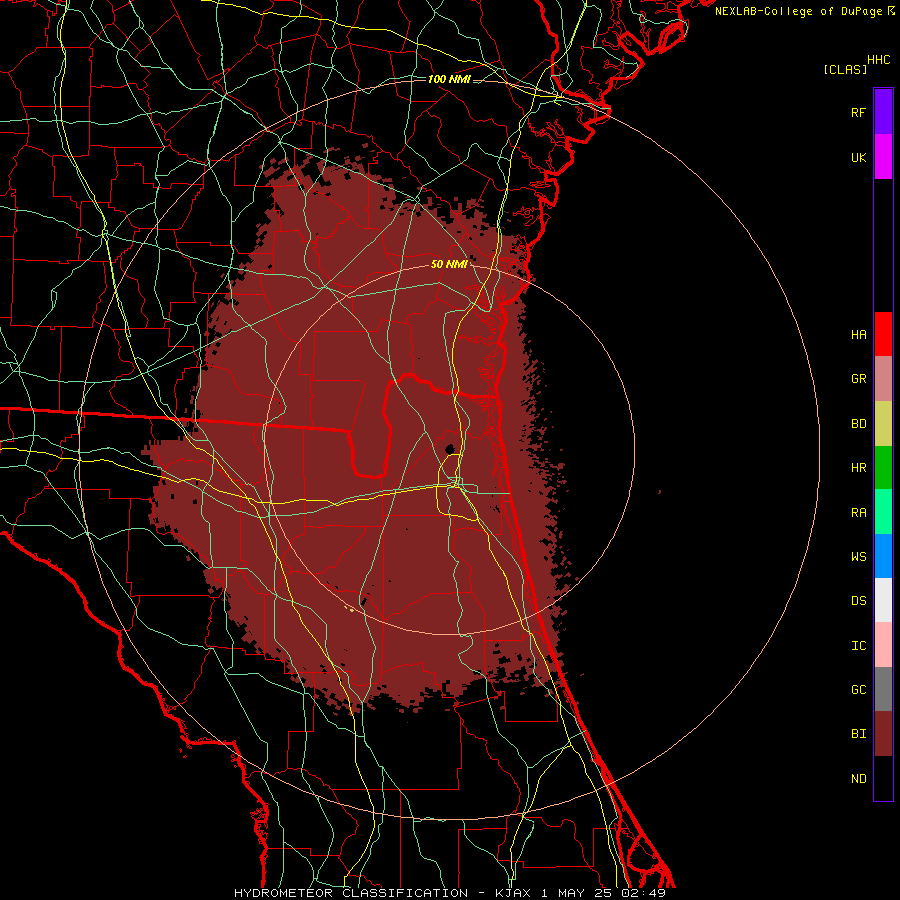Screen dimensions: 900x900
Task: Click the Hydrometeor Classification KJAX caption
Action: click(x=450, y=893)
